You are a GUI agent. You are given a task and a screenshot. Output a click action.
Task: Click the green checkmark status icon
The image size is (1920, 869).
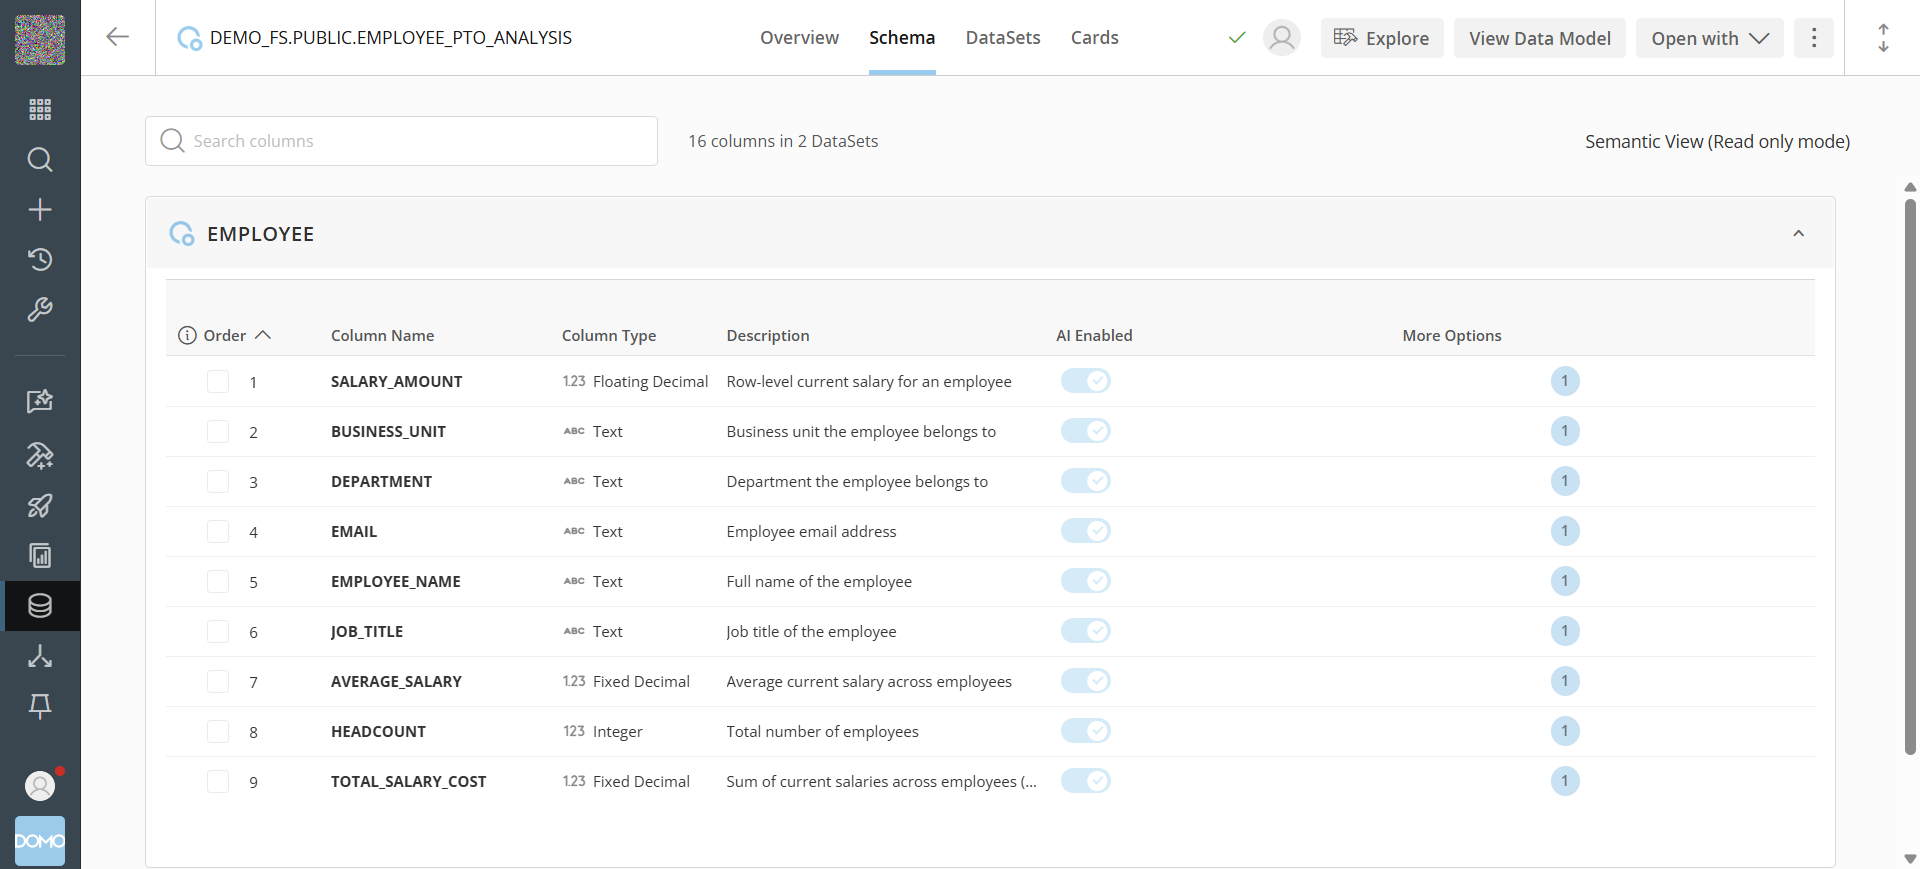1237,38
